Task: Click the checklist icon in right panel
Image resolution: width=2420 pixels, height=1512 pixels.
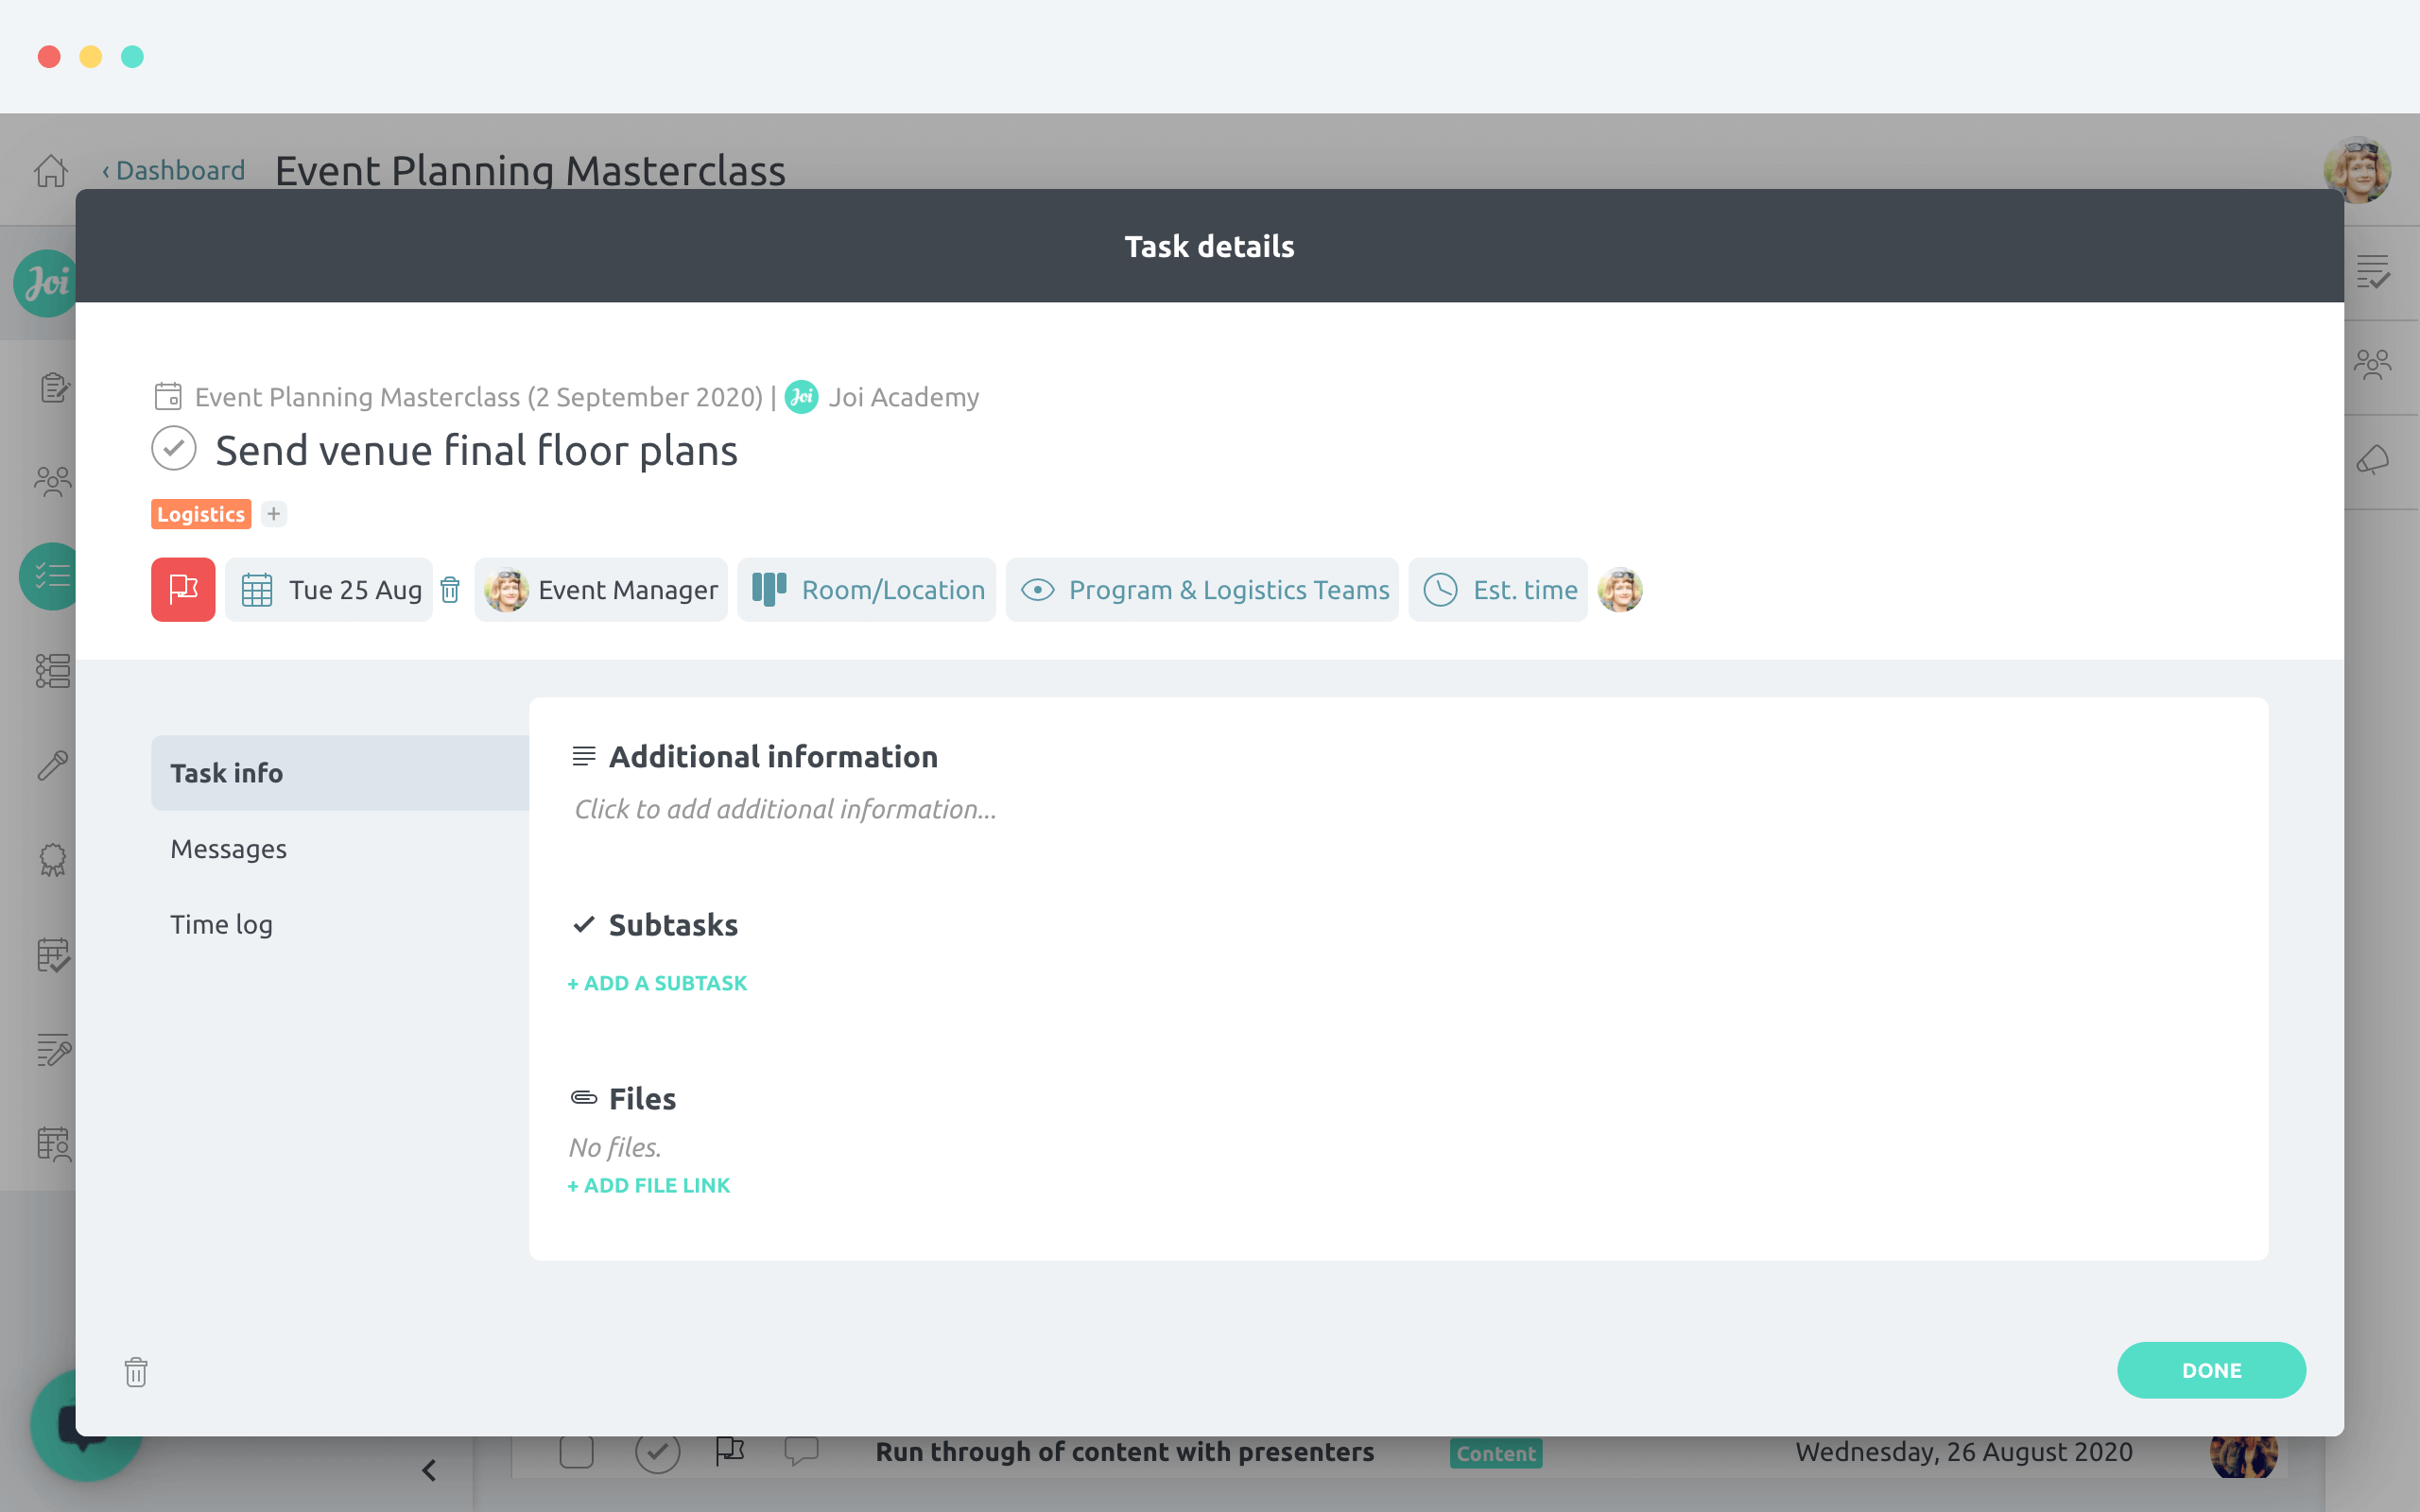Action: pos(2372,272)
